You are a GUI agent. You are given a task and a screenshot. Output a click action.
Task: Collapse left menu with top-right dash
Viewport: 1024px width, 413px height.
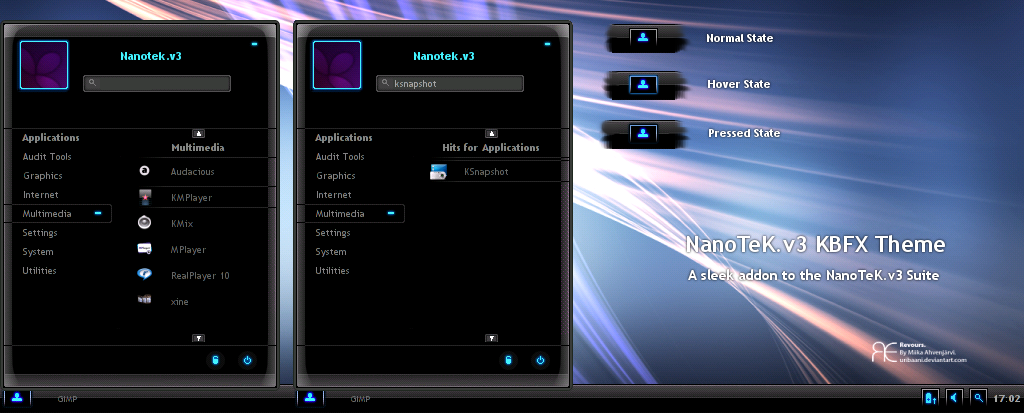254,44
